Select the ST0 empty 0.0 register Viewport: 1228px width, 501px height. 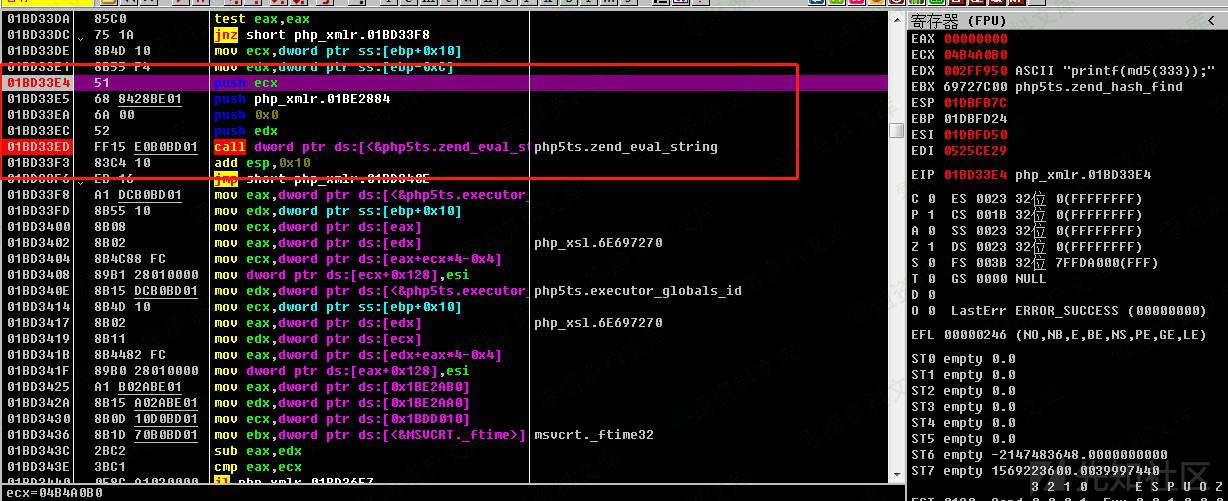[x=963, y=359]
